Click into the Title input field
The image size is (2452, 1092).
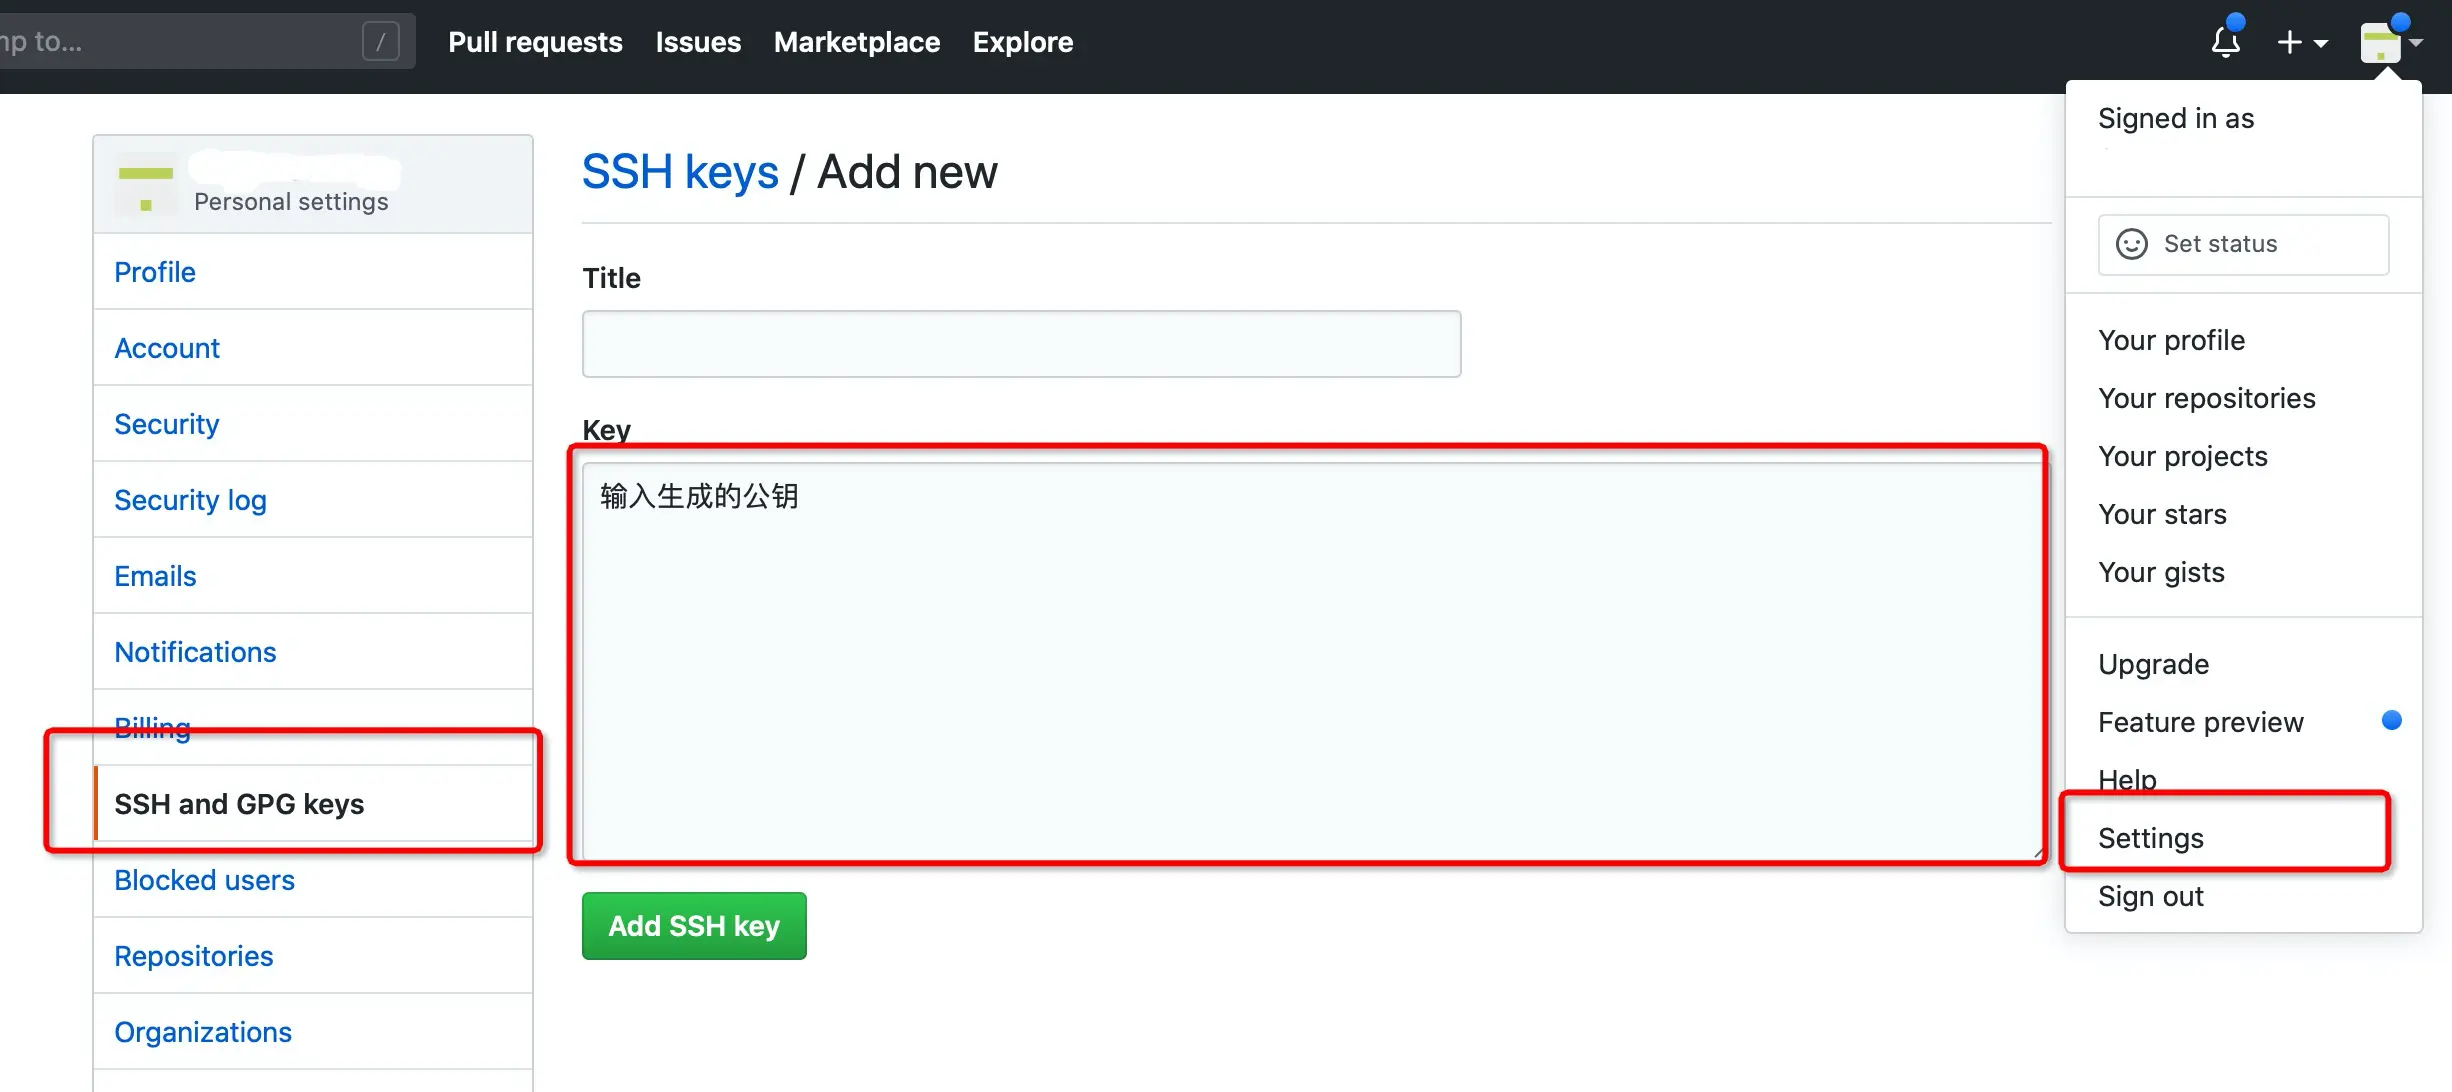(1021, 344)
